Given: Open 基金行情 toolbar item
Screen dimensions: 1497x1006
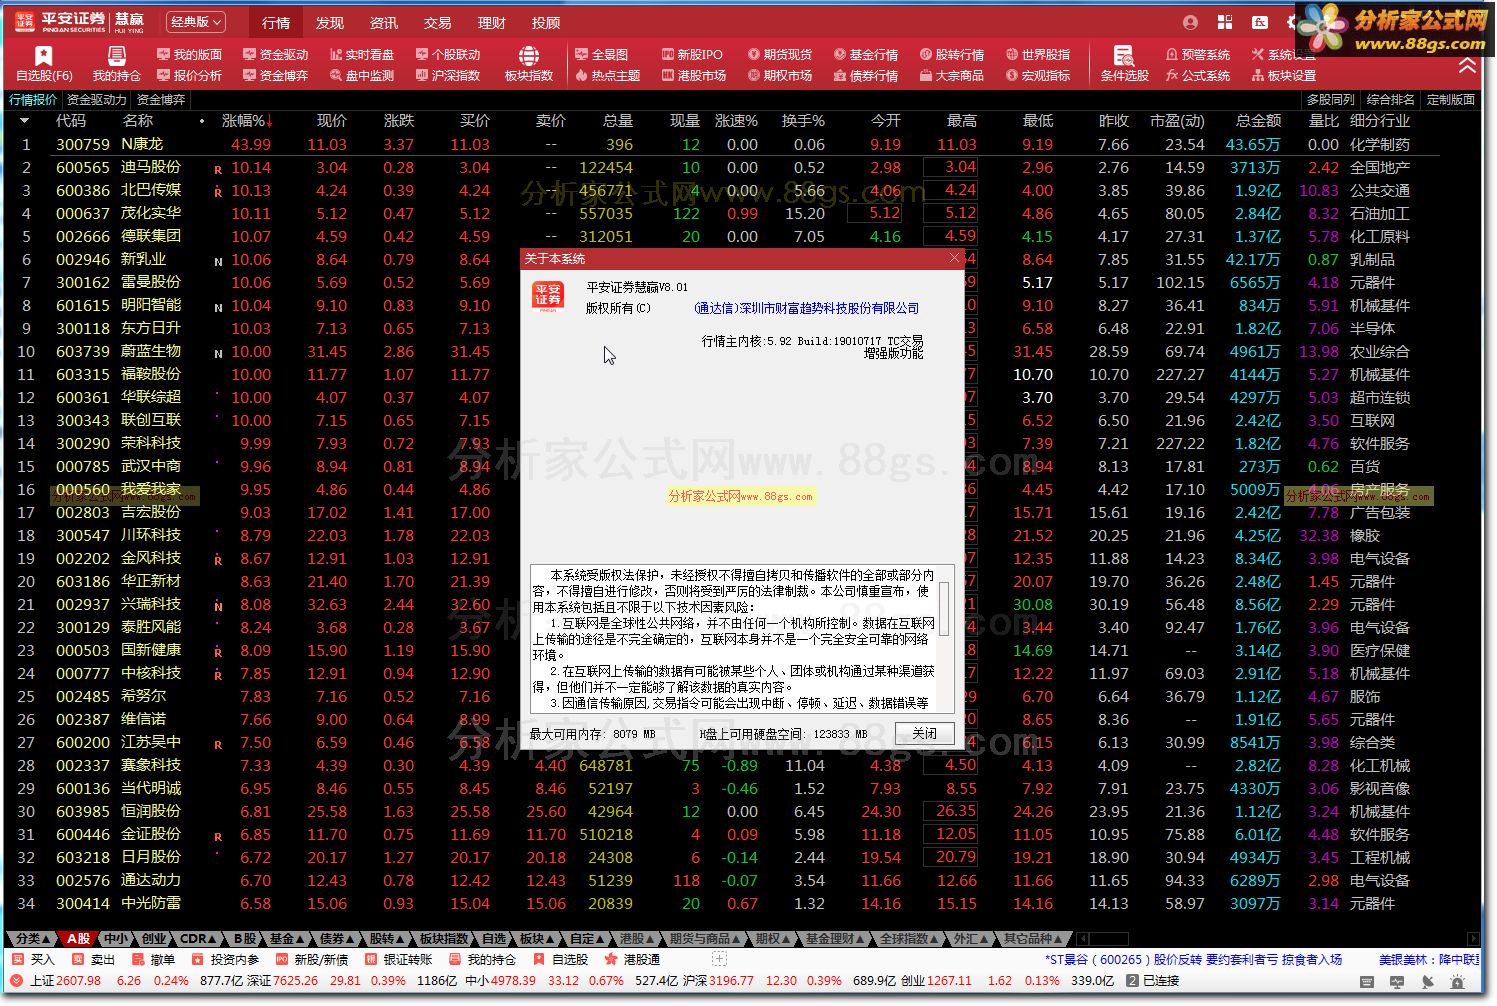Looking at the screenshot, I should (x=865, y=54).
